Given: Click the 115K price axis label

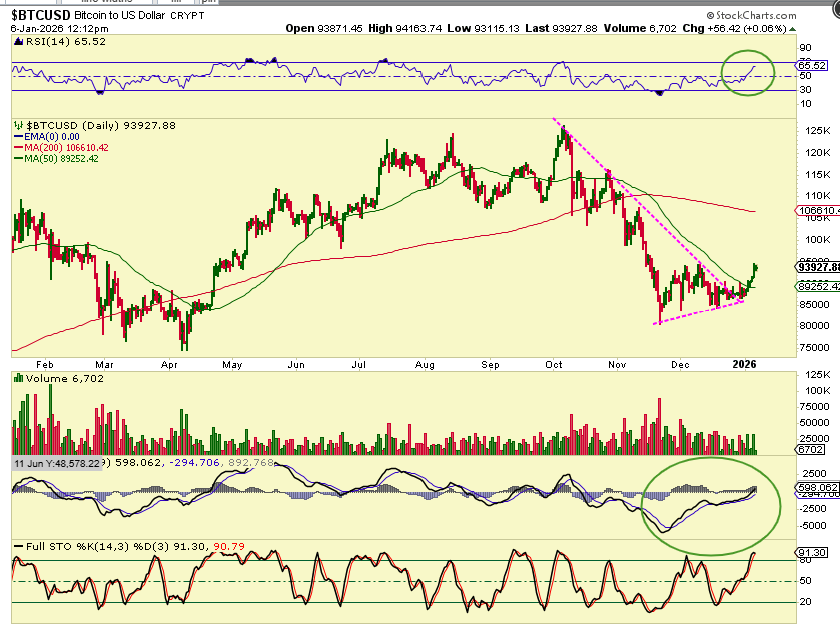Looking at the screenshot, I should (818, 175).
